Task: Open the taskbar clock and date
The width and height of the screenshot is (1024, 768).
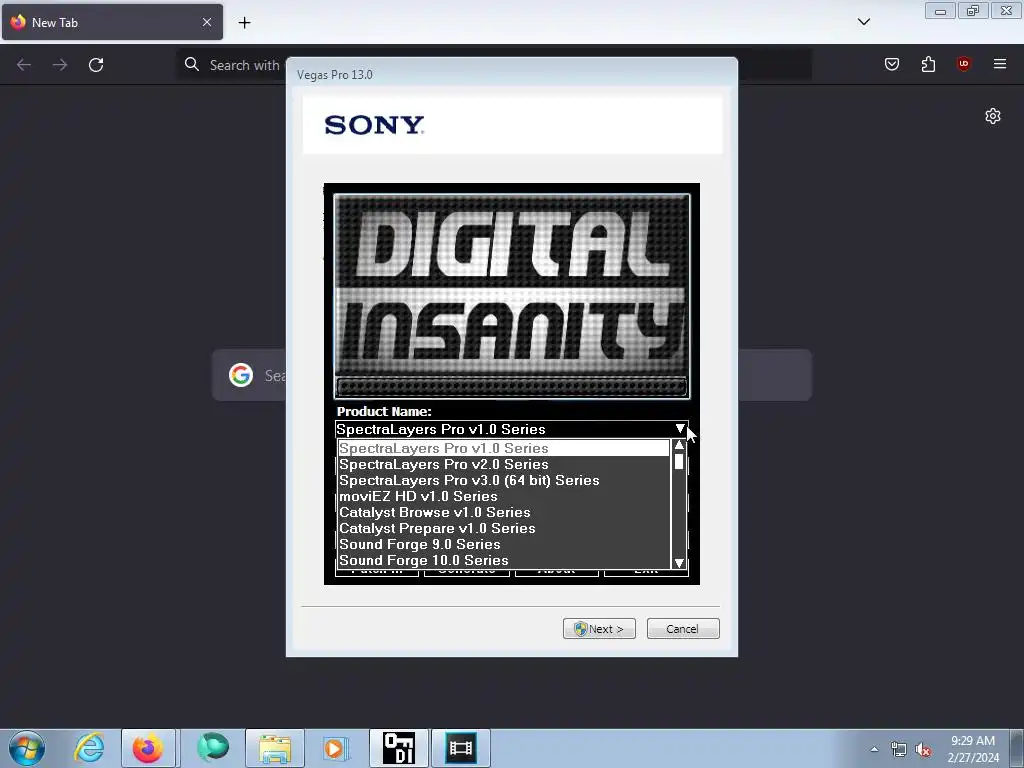Action: point(973,749)
